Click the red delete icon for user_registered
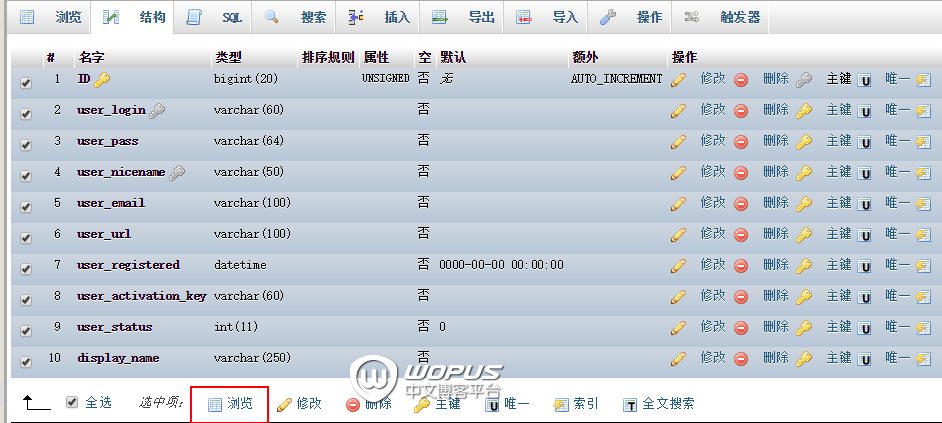Viewport: 942px width, 423px height. pyautogui.click(x=741, y=266)
